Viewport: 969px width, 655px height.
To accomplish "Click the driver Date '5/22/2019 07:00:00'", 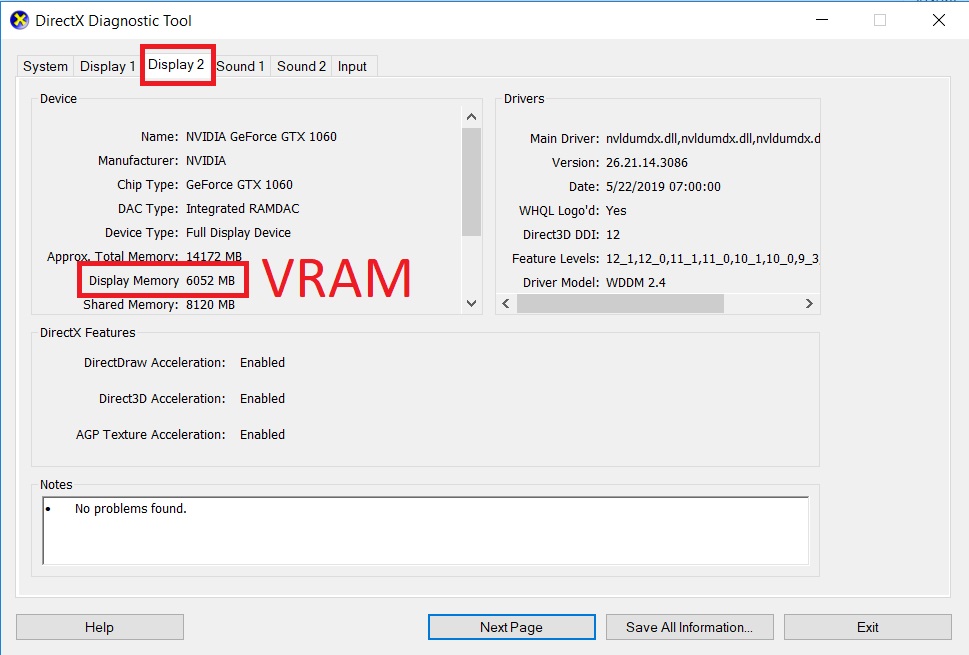I will [x=663, y=187].
